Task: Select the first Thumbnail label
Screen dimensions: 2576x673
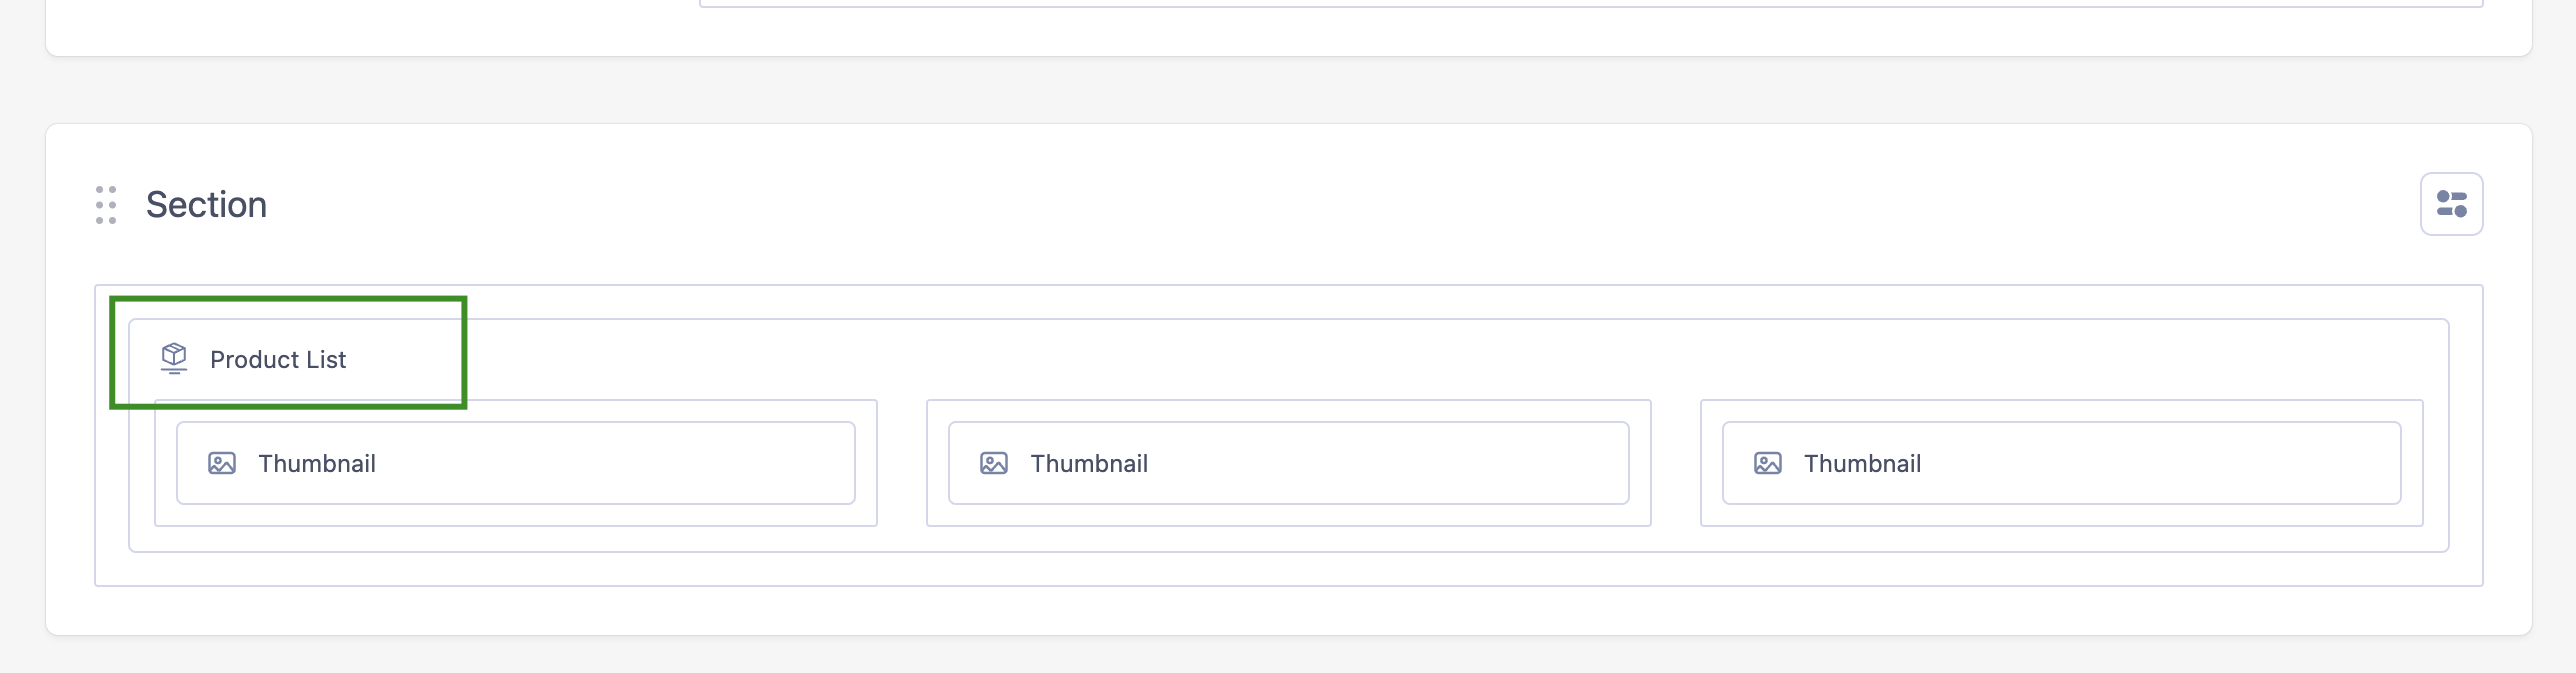Action: pos(316,464)
